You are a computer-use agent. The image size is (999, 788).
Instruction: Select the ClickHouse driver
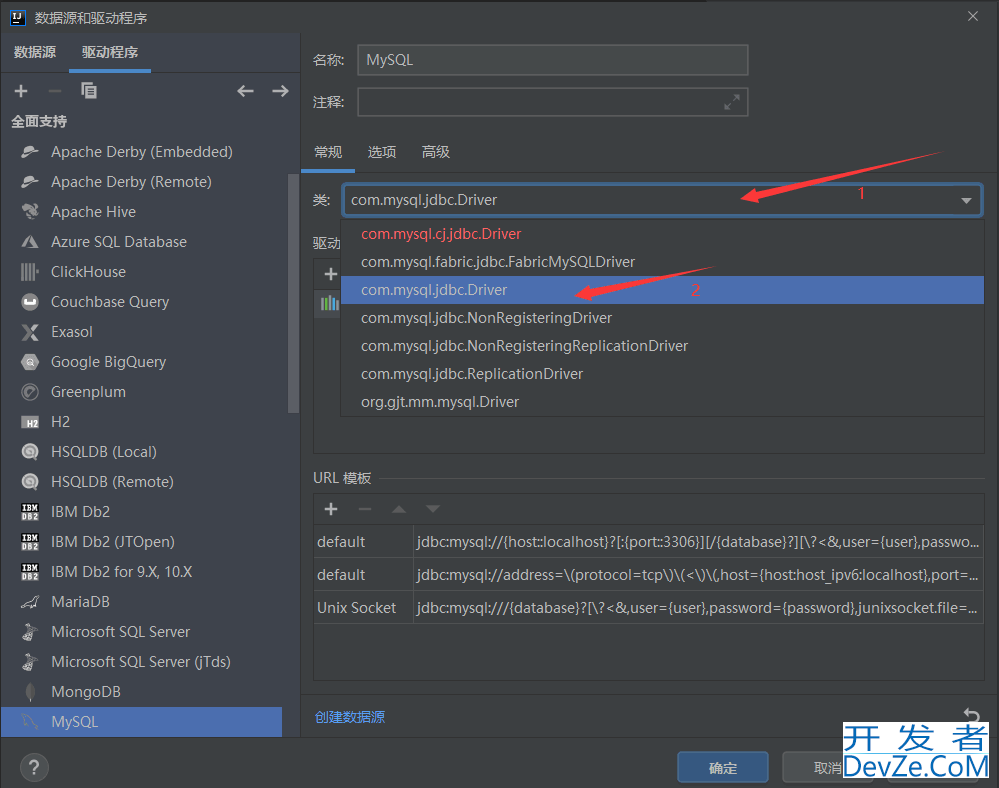(141, 271)
